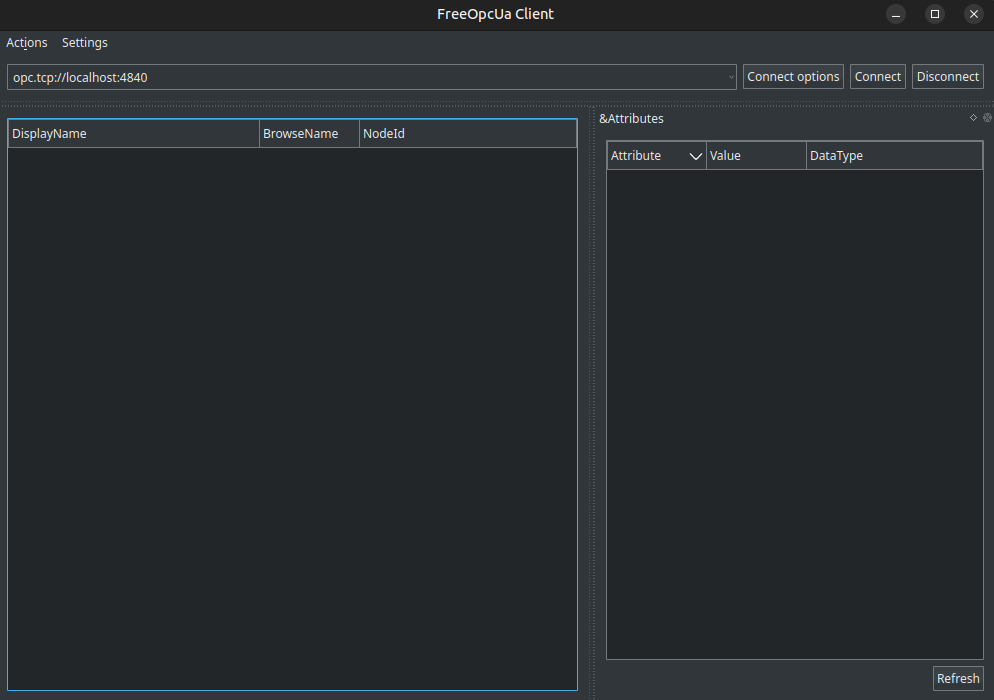Refresh the attributes panel

(x=958, y=678)
